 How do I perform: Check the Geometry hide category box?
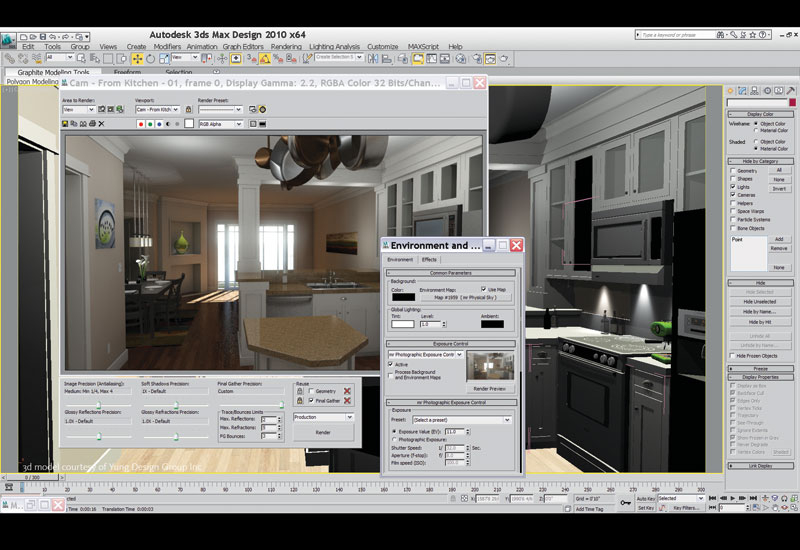733,171
